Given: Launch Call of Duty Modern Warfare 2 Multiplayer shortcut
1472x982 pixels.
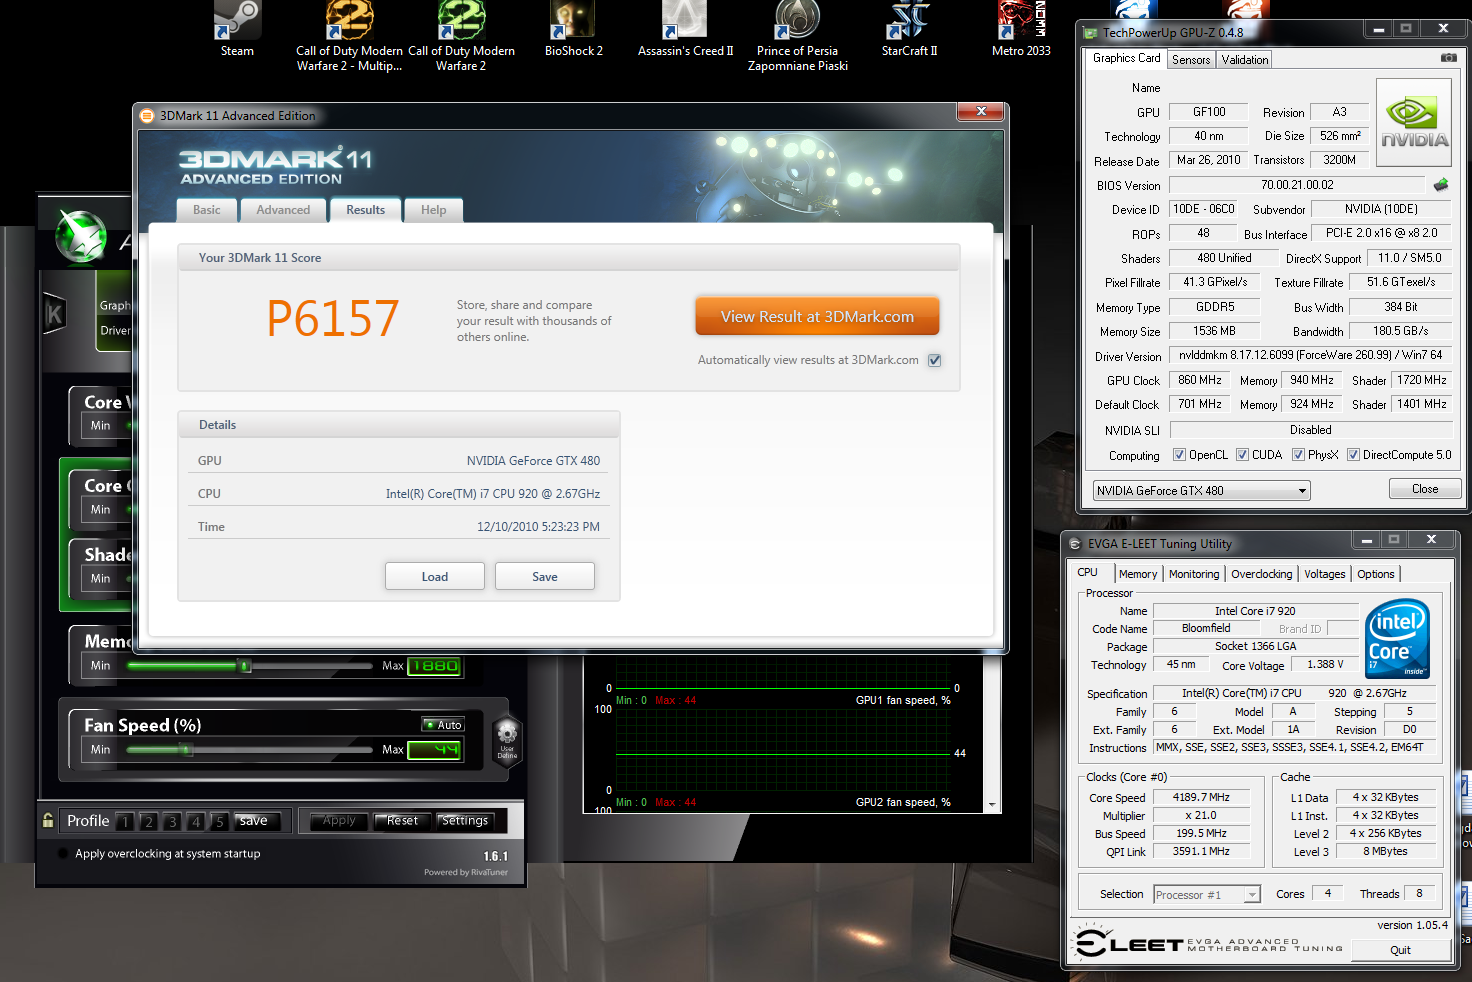Looking at the screenshot, I should [349, 36].
